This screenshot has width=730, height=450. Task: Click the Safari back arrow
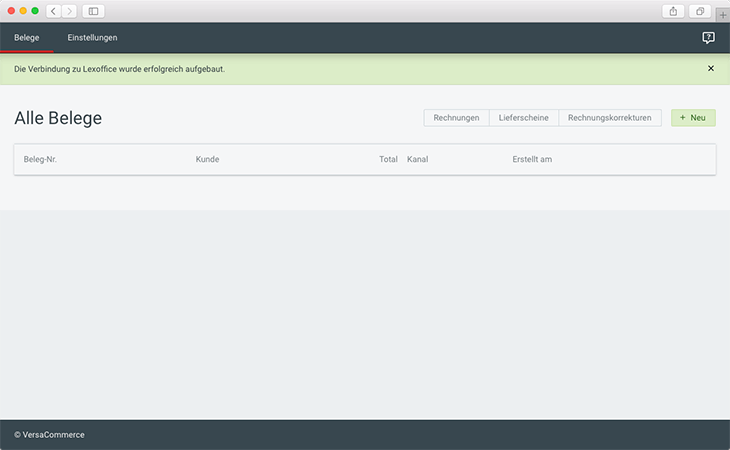point(53,11)
